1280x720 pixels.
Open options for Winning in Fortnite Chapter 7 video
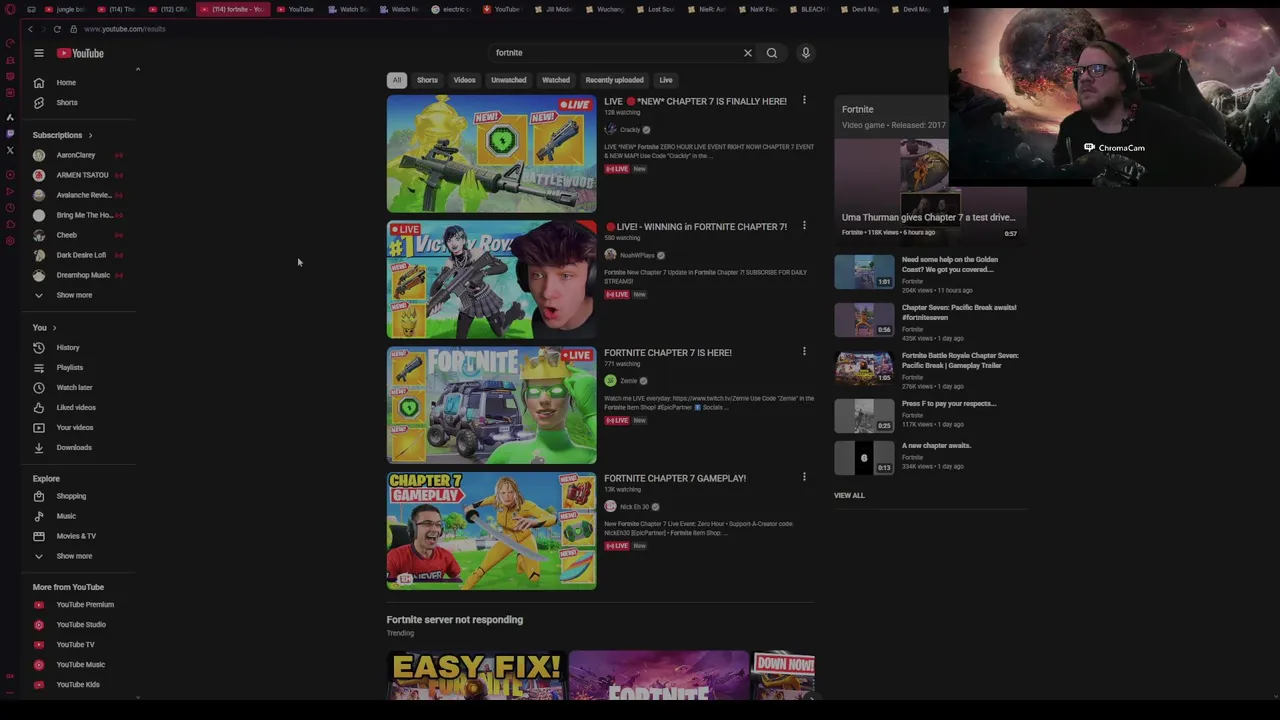pos(804,226)
